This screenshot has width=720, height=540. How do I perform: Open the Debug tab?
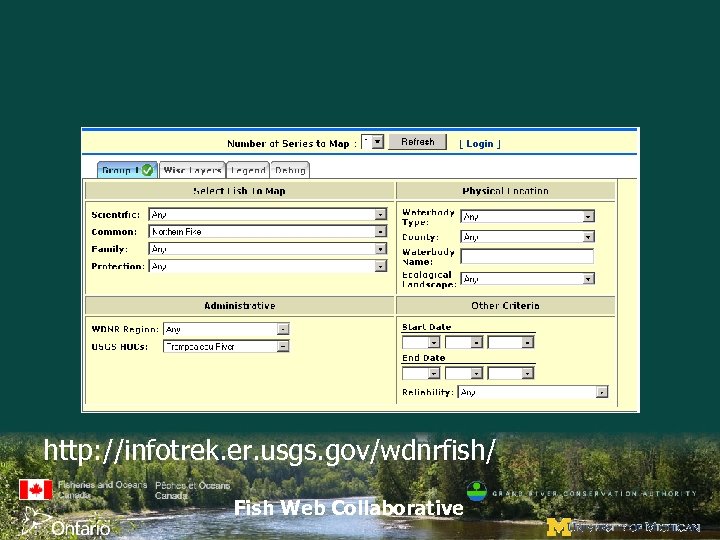(290, 170)
